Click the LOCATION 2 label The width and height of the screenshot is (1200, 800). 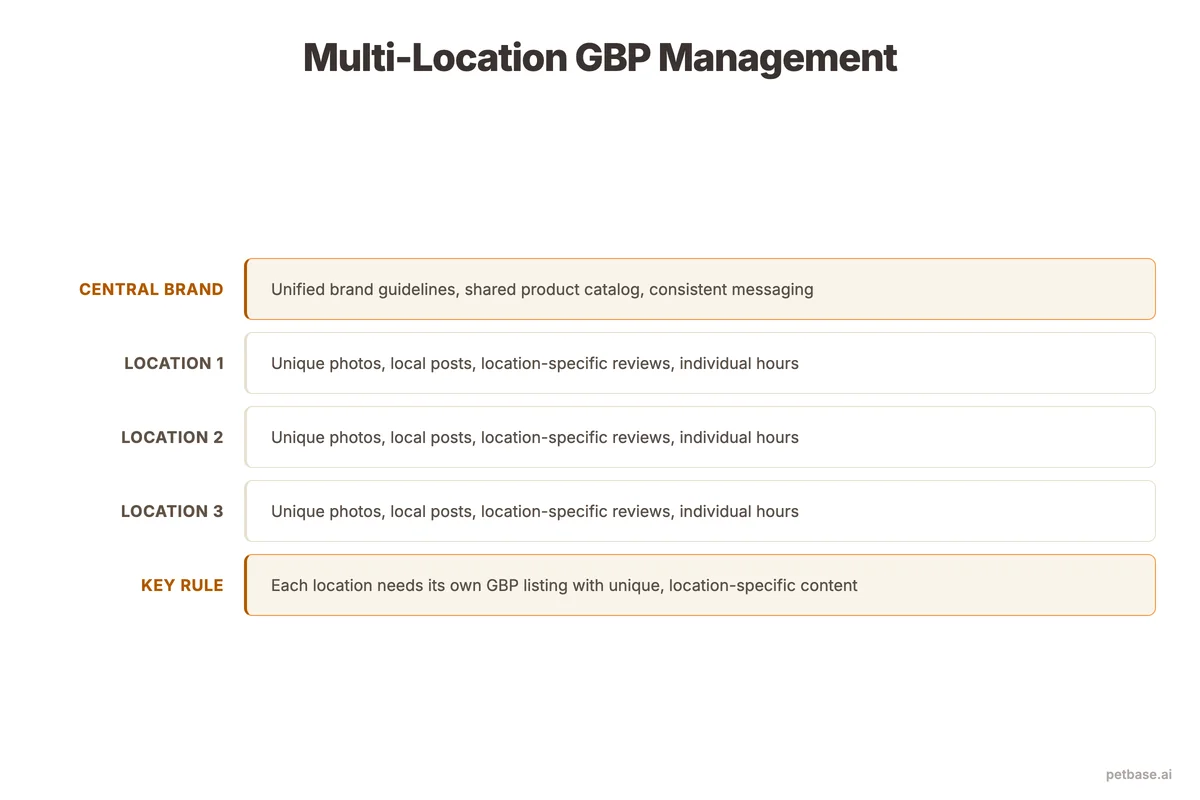[x=172, y=437]
